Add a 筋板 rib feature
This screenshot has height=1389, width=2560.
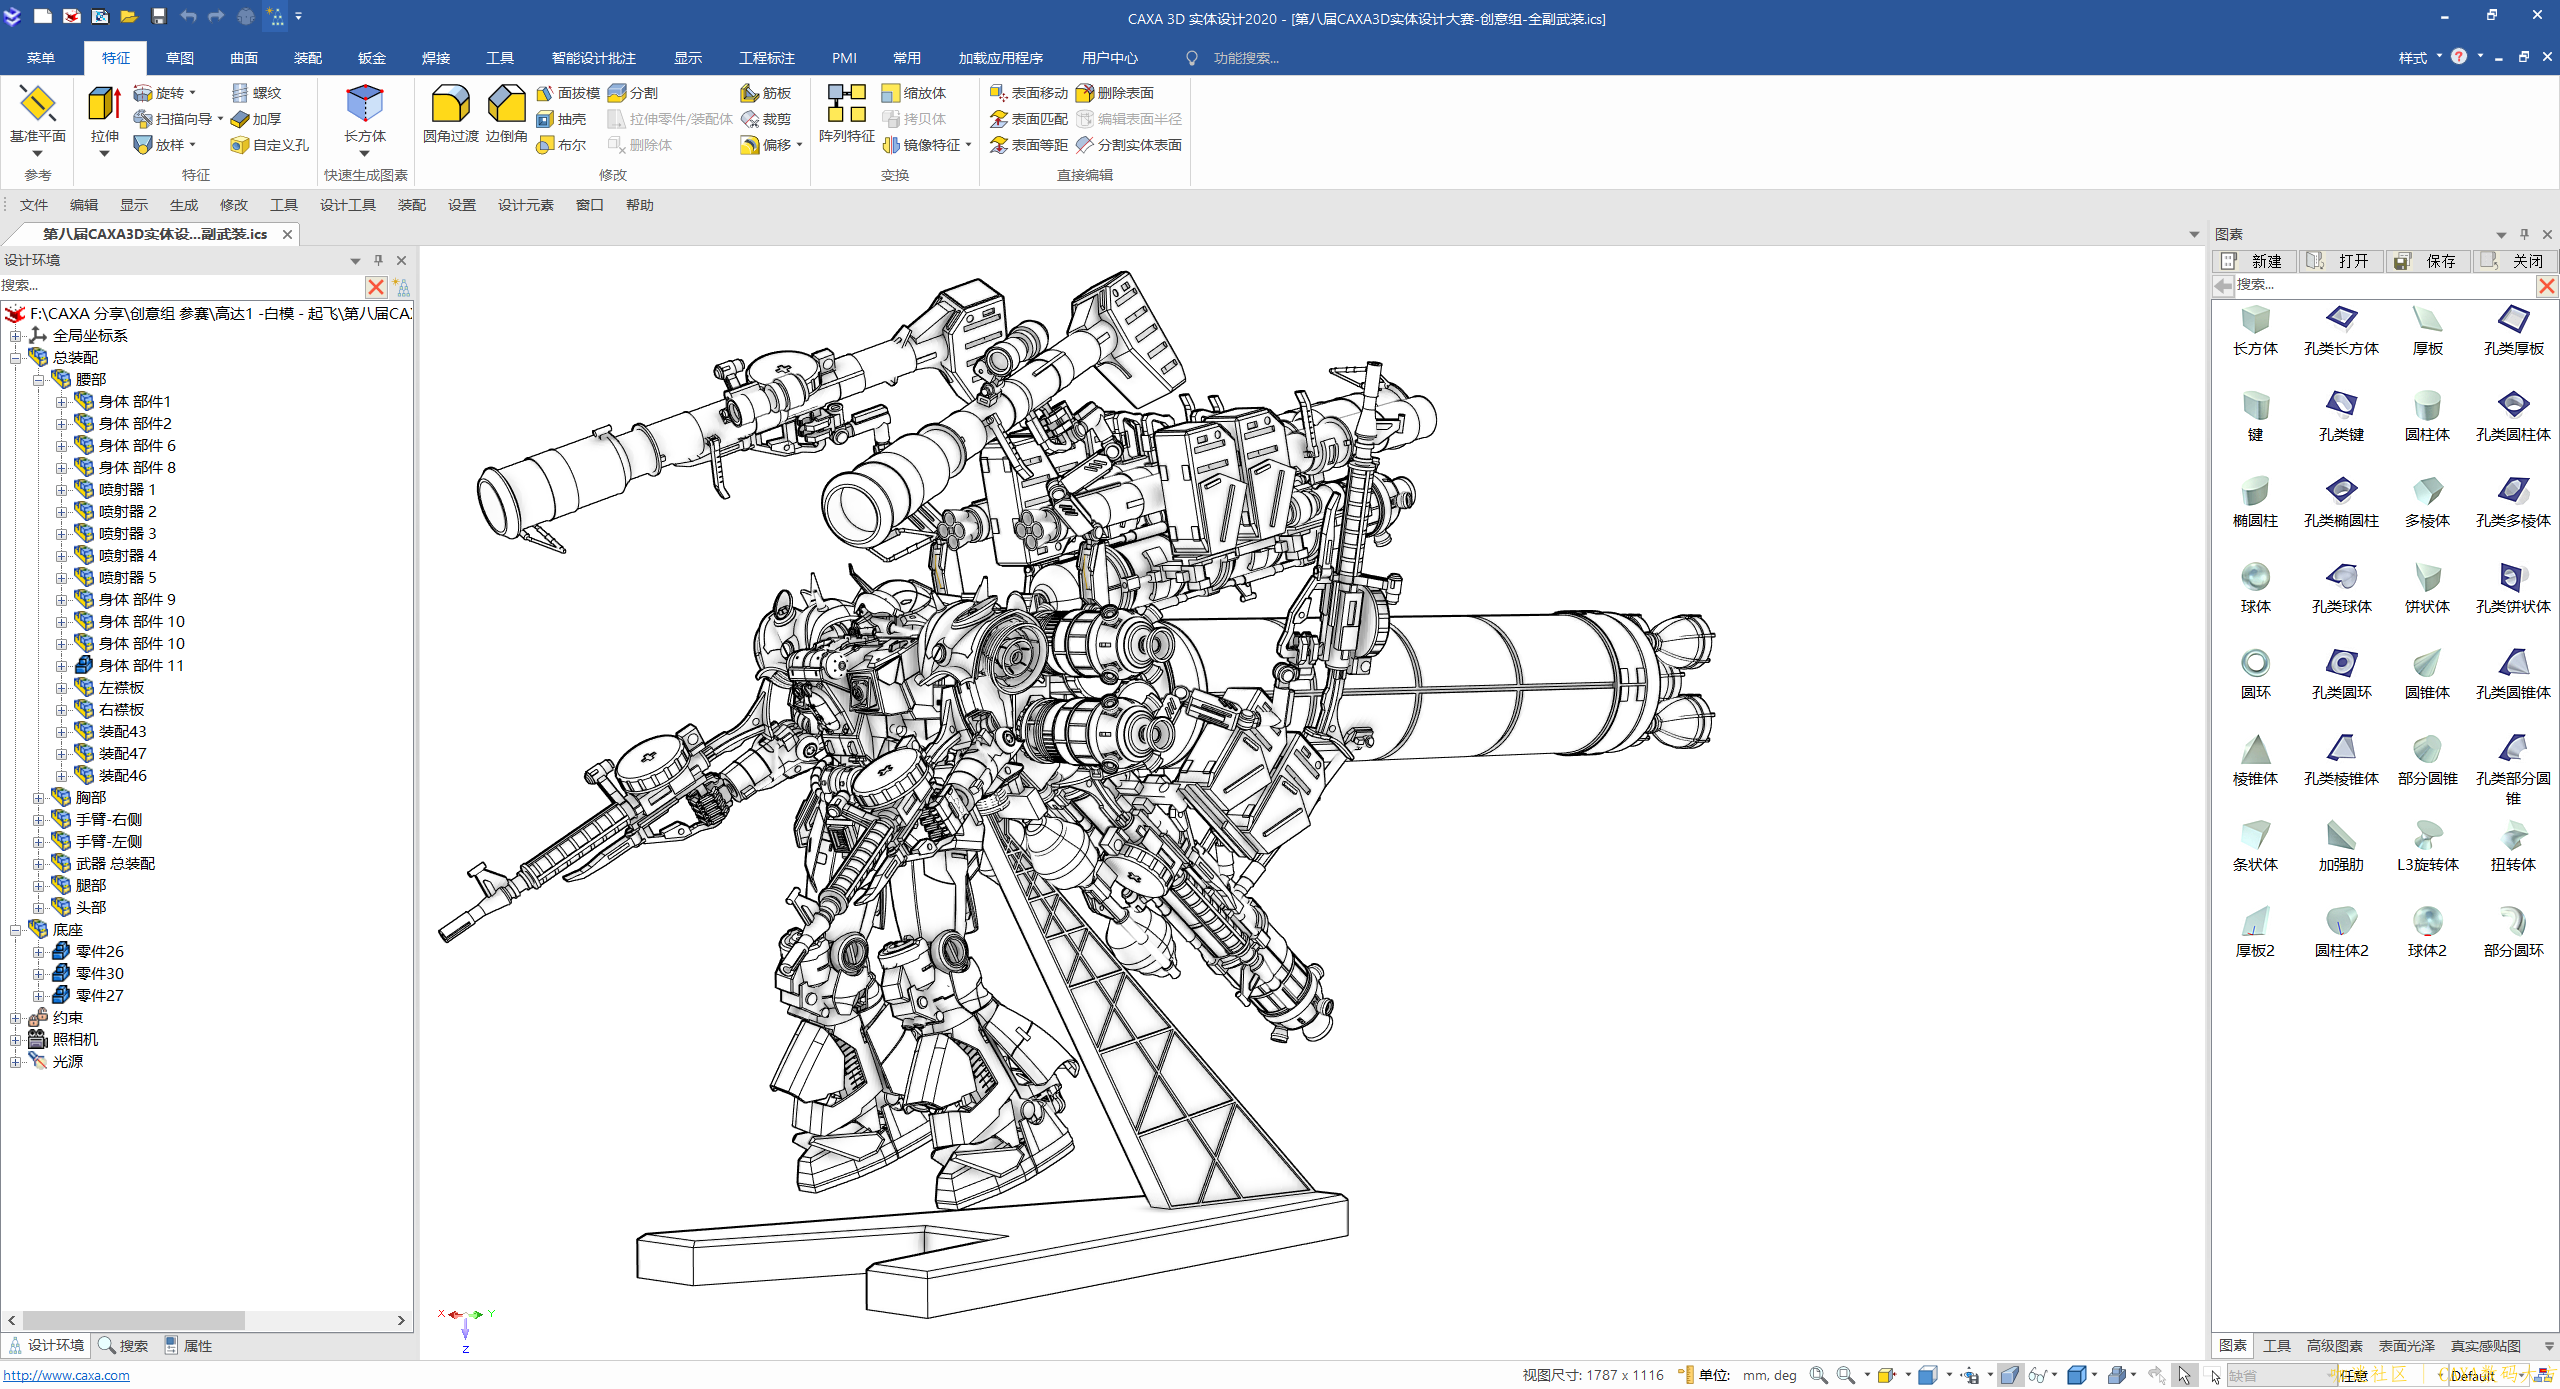pos(766,93)
